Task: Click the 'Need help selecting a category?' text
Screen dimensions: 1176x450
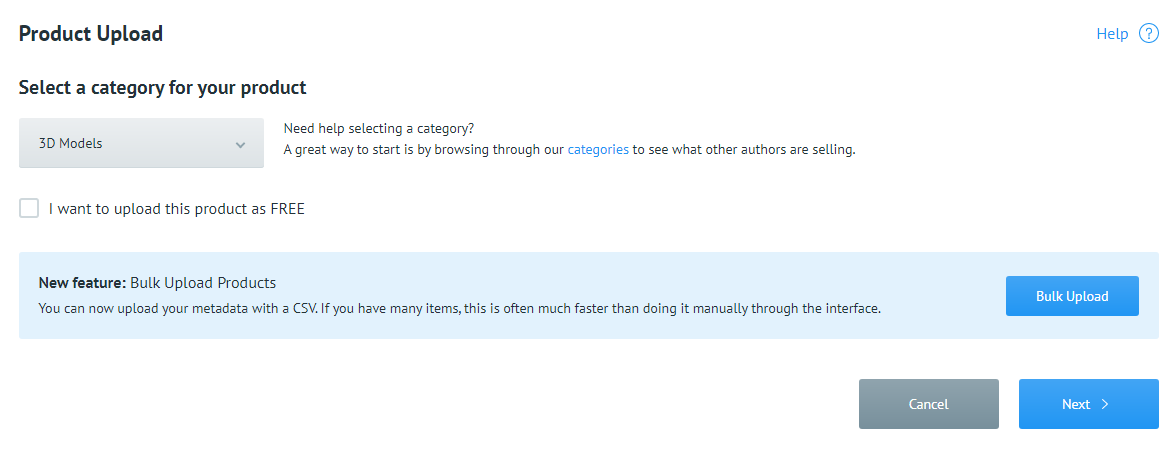Action: (379, 129)
